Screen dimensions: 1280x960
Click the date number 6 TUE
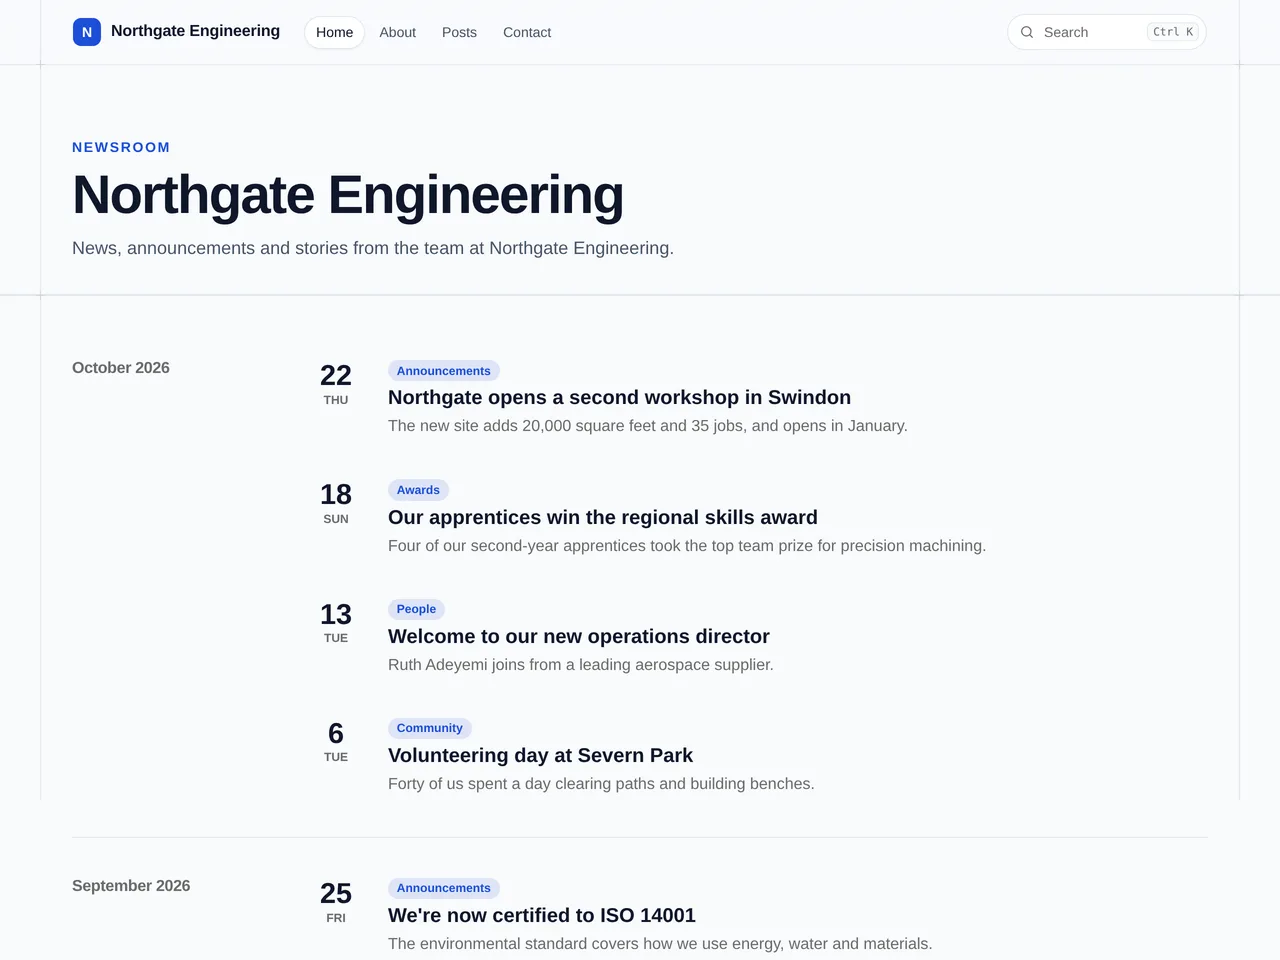point(336,741)
